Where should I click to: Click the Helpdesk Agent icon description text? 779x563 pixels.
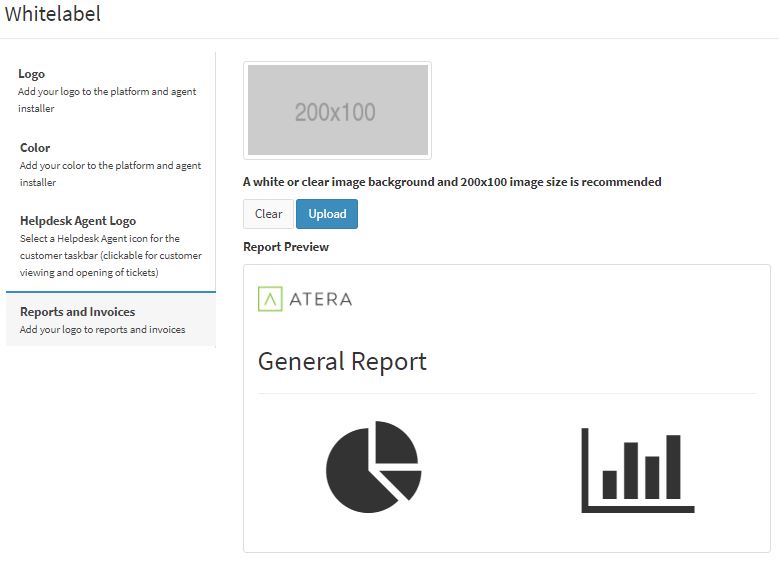point(111,255)
